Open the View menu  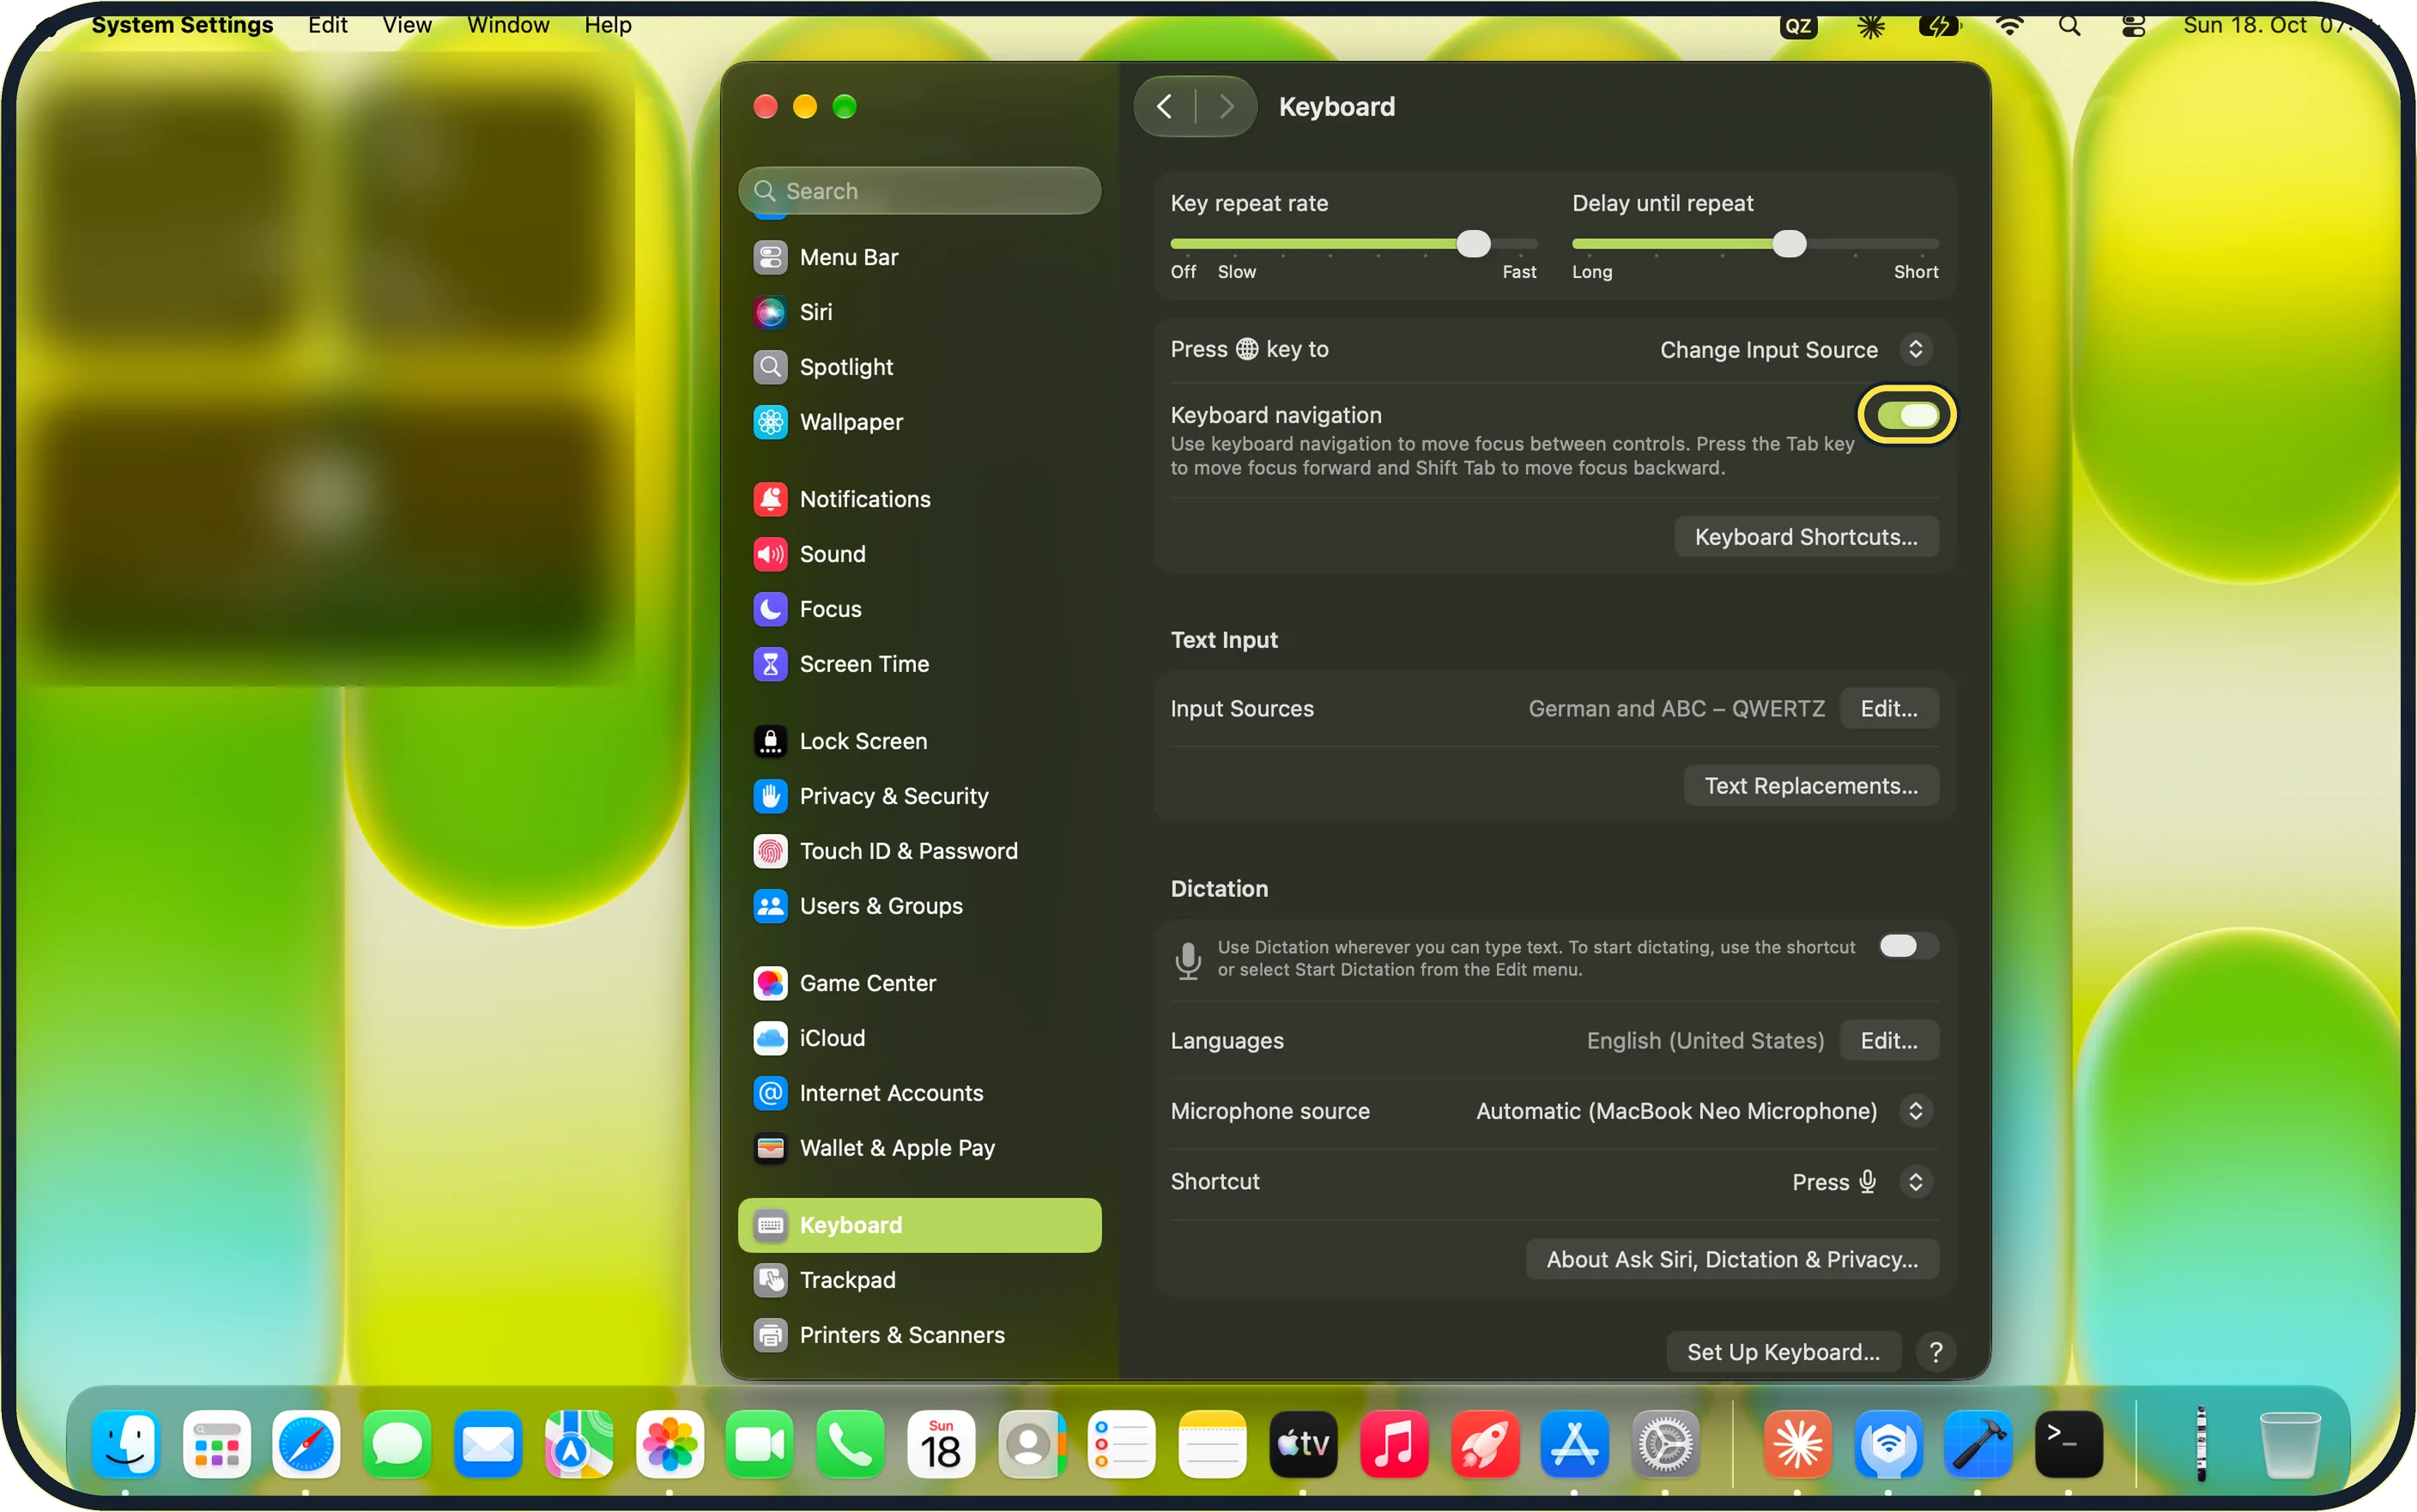coord(407,25)
